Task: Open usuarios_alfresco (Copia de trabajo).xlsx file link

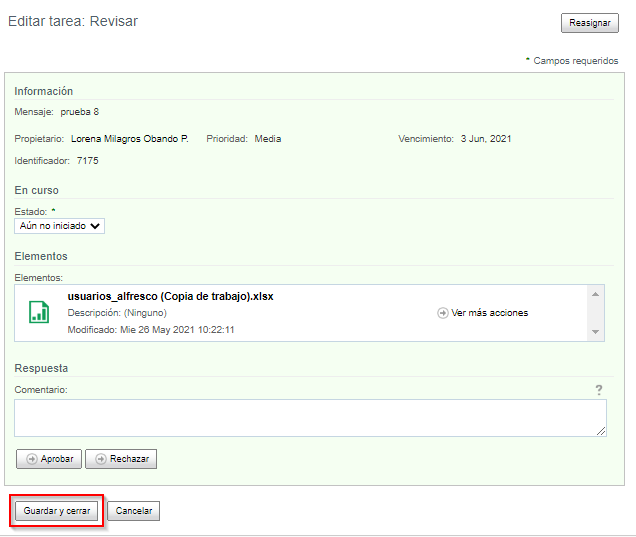Action: tap(170, 296)
